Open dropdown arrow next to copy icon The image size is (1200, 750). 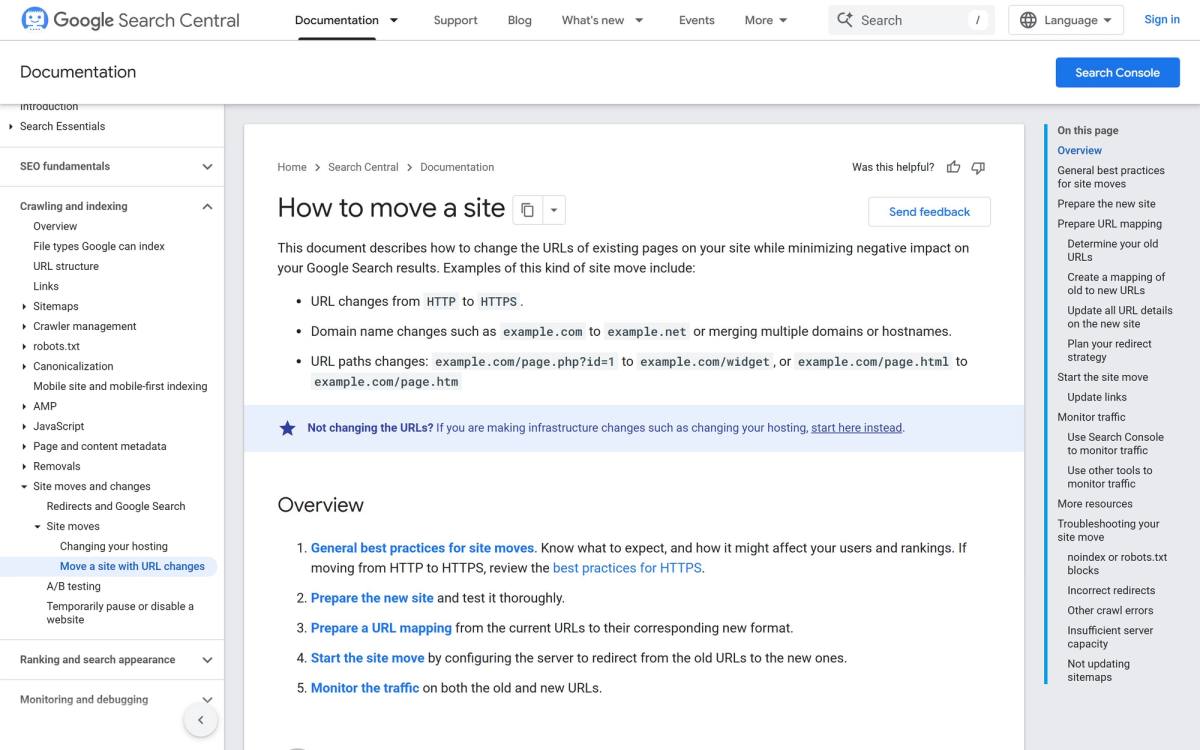pos(554,210)
